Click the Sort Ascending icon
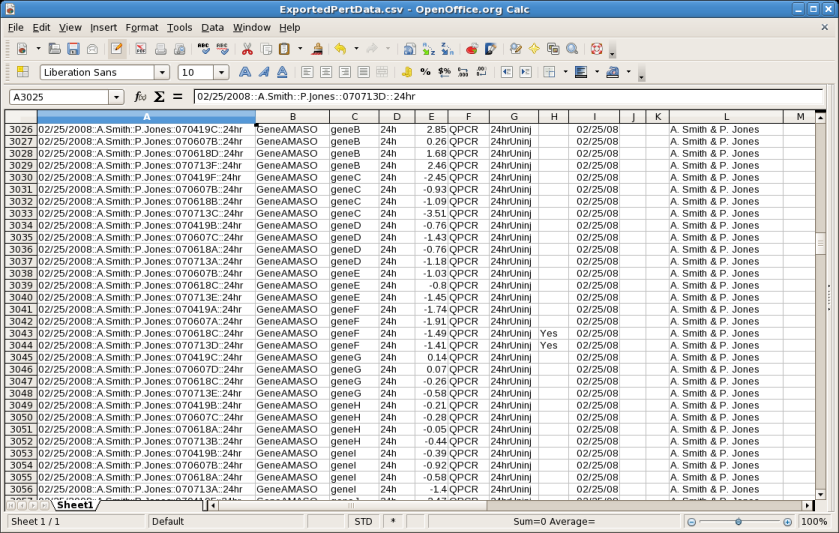Image resolution: width=839 pixels, height=533 pixels. pos(428,49)
